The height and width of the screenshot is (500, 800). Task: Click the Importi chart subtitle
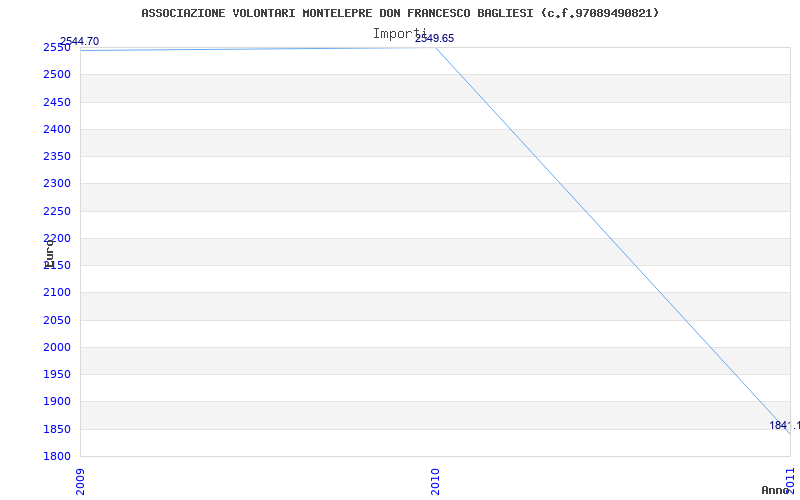coord(399,33)
